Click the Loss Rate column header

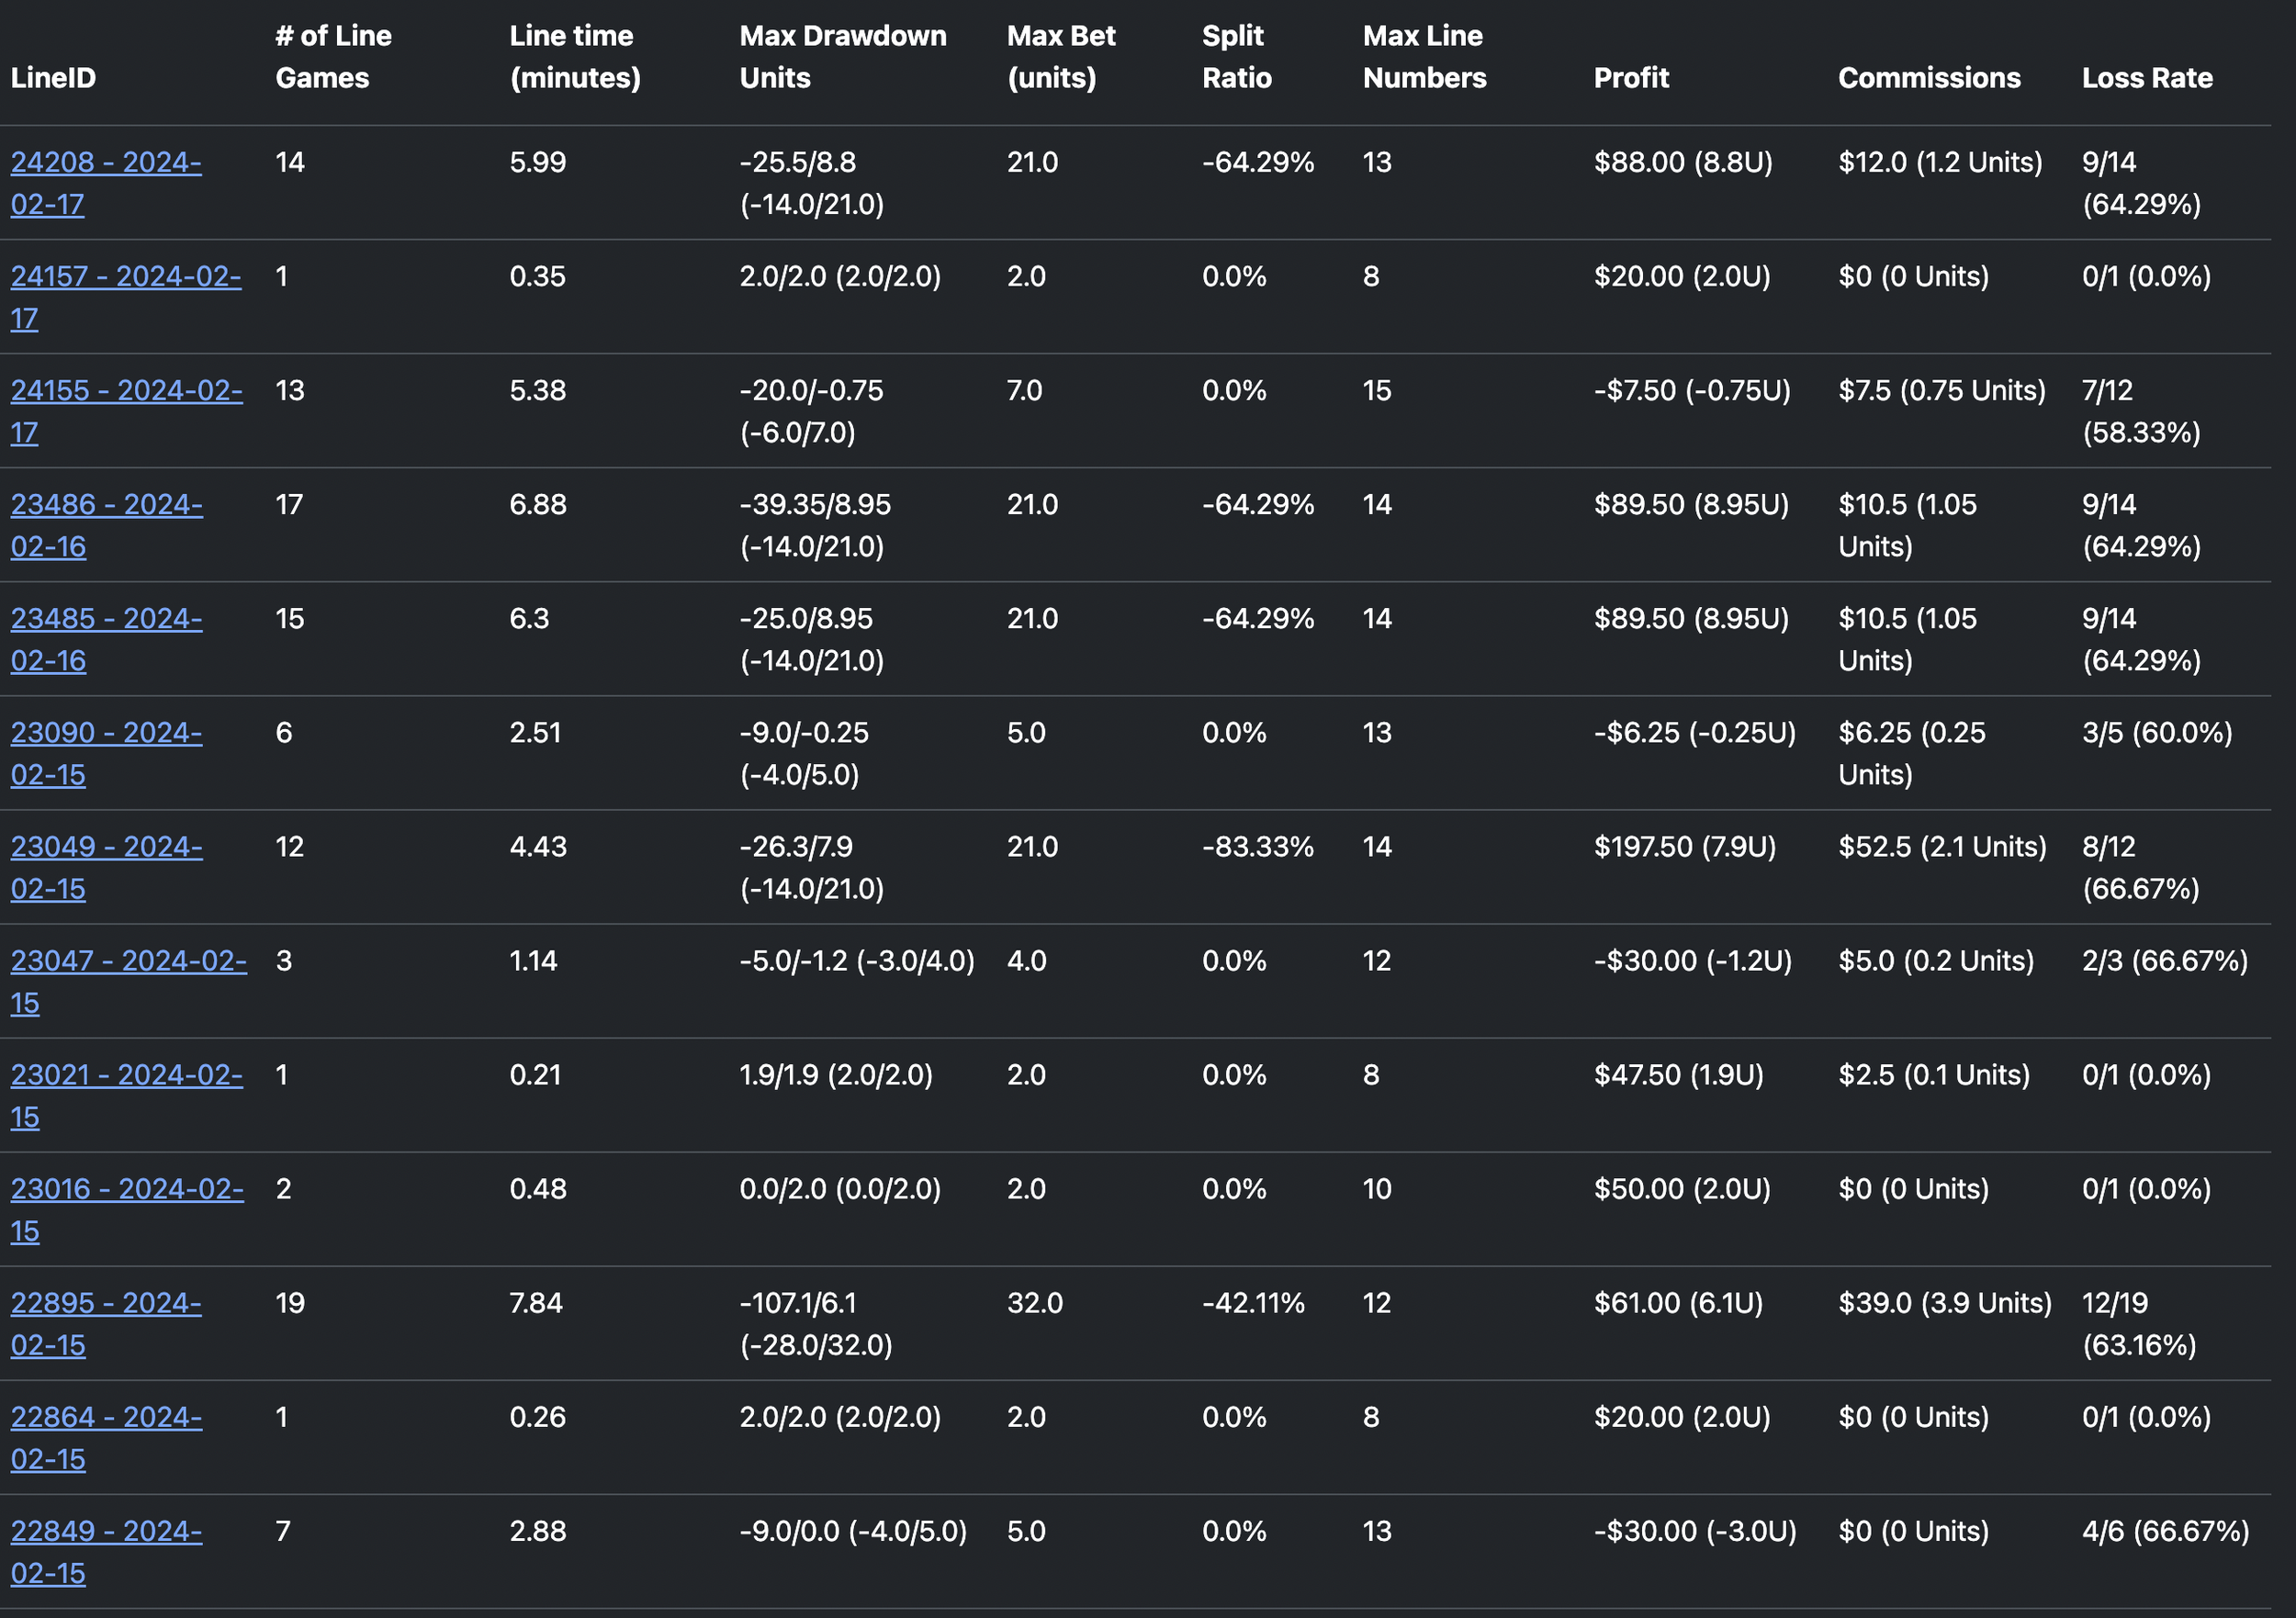(x=2146, y=78)
